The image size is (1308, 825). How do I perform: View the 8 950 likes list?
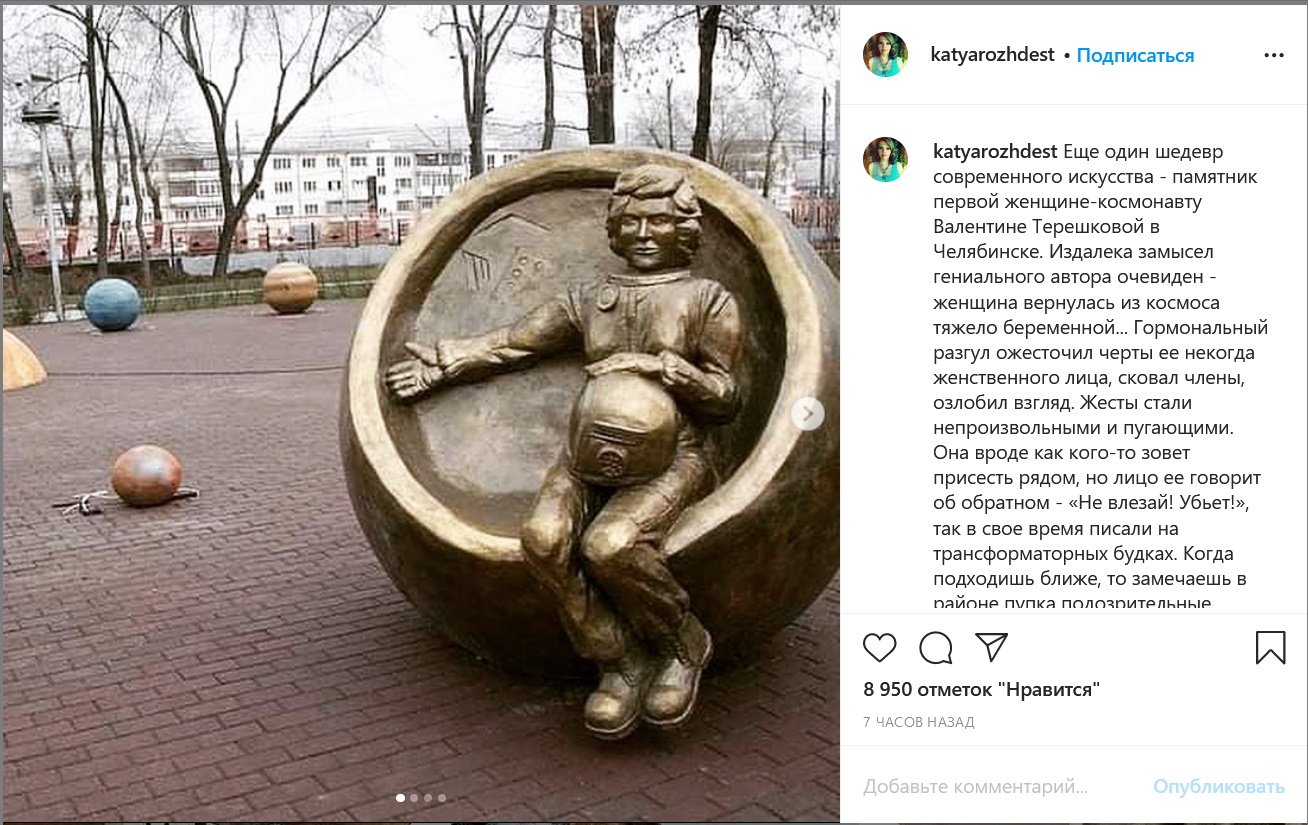982,689
